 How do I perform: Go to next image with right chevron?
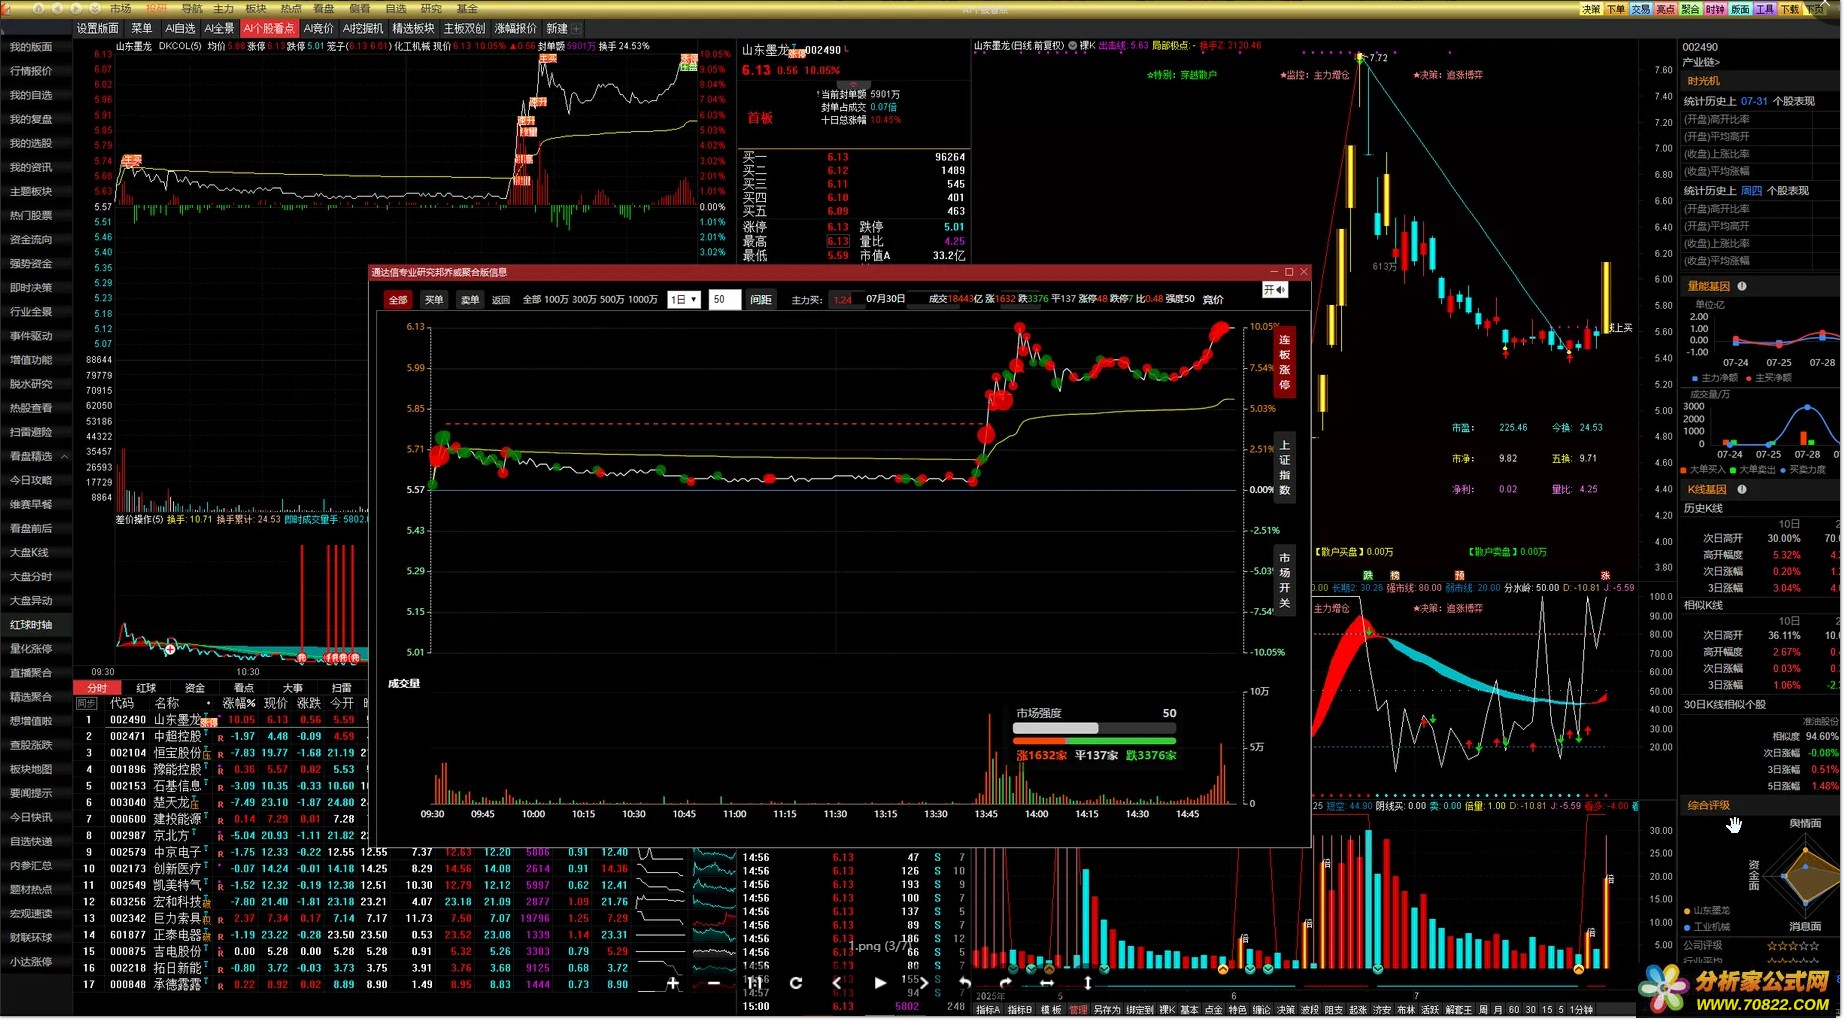pos(924,985)
